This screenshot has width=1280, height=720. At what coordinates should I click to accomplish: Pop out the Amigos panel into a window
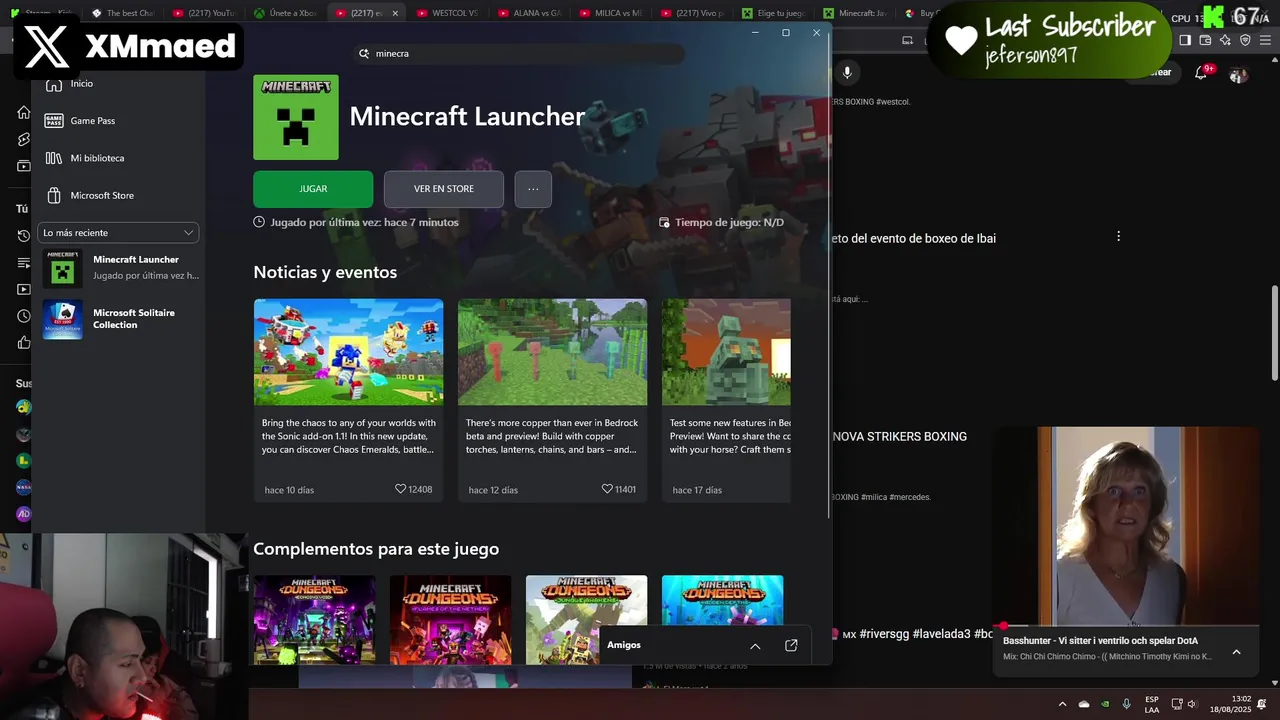[791, 646]
